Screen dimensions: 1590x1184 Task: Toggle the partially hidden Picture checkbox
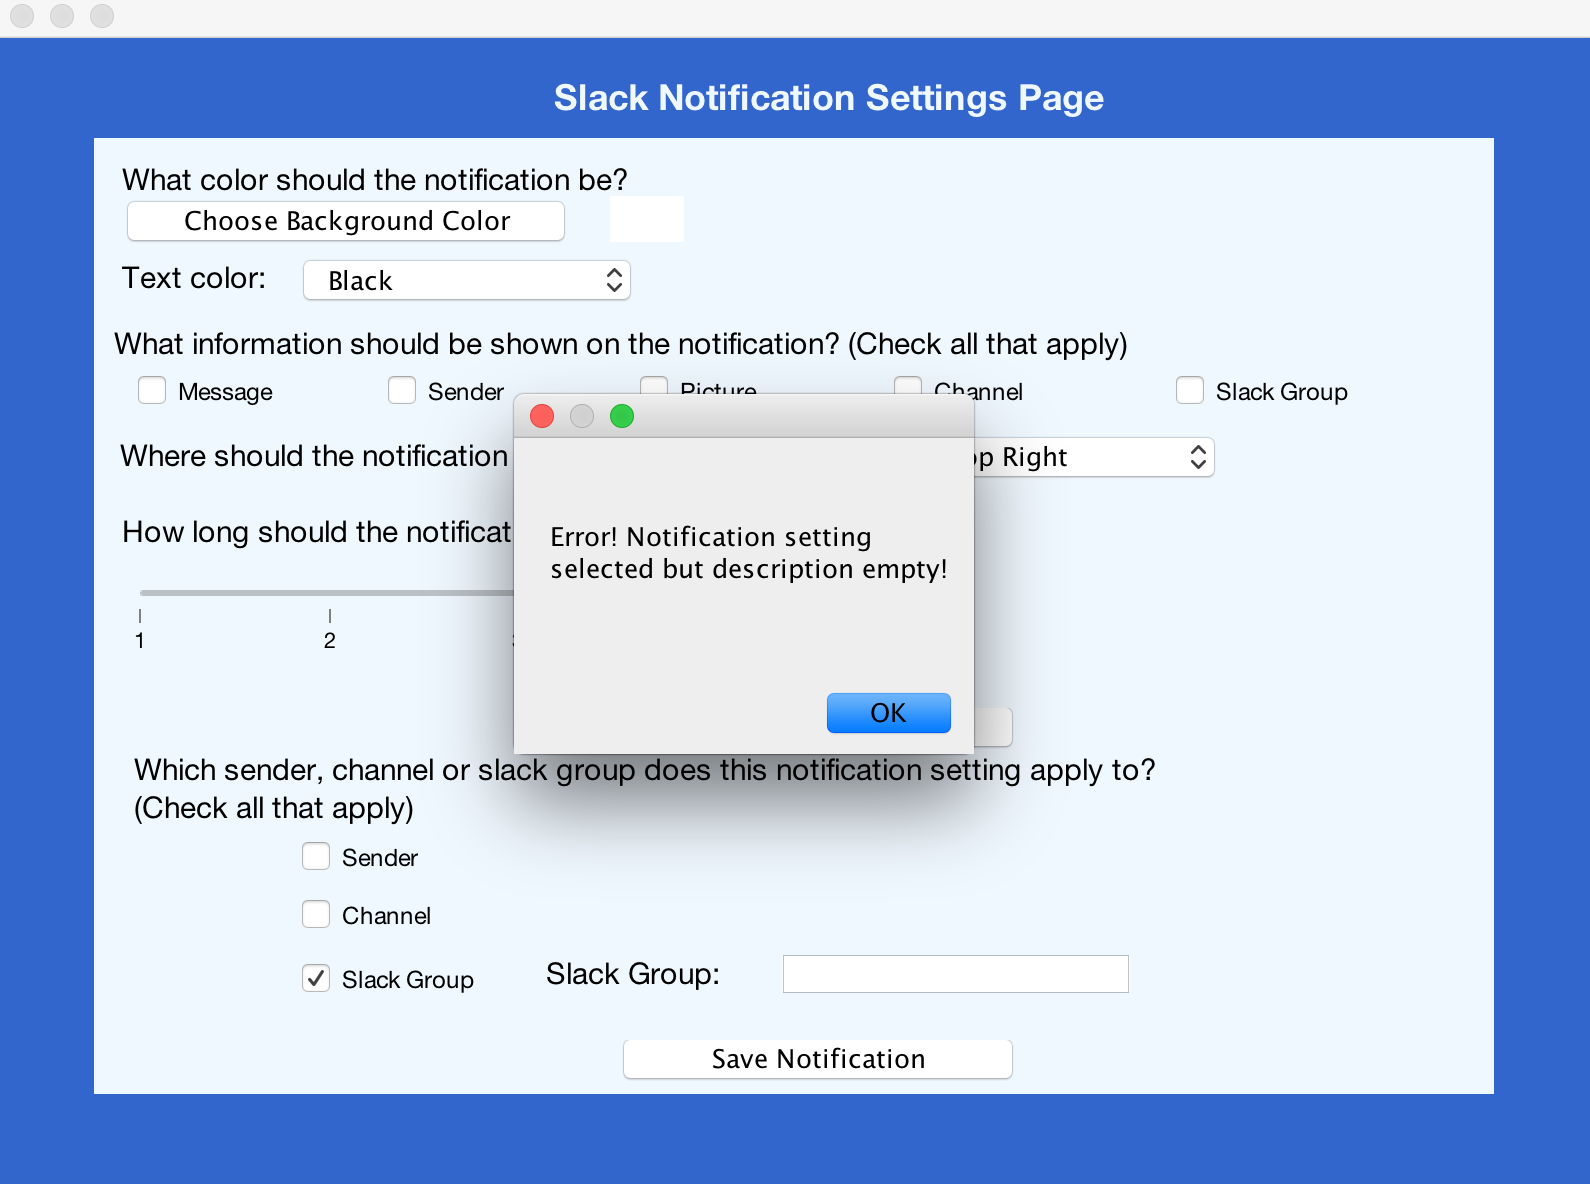click(x=654, y=385)
